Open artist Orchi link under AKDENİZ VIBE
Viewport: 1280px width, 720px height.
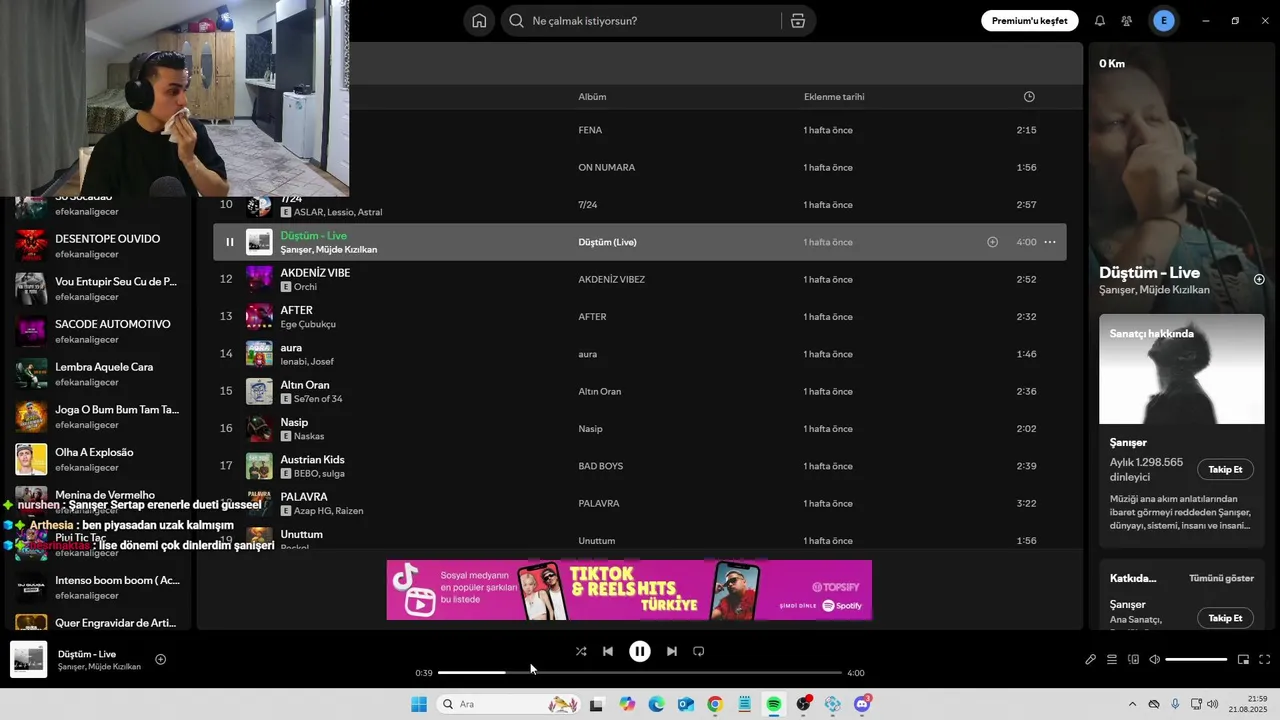[x=305, y=287]
